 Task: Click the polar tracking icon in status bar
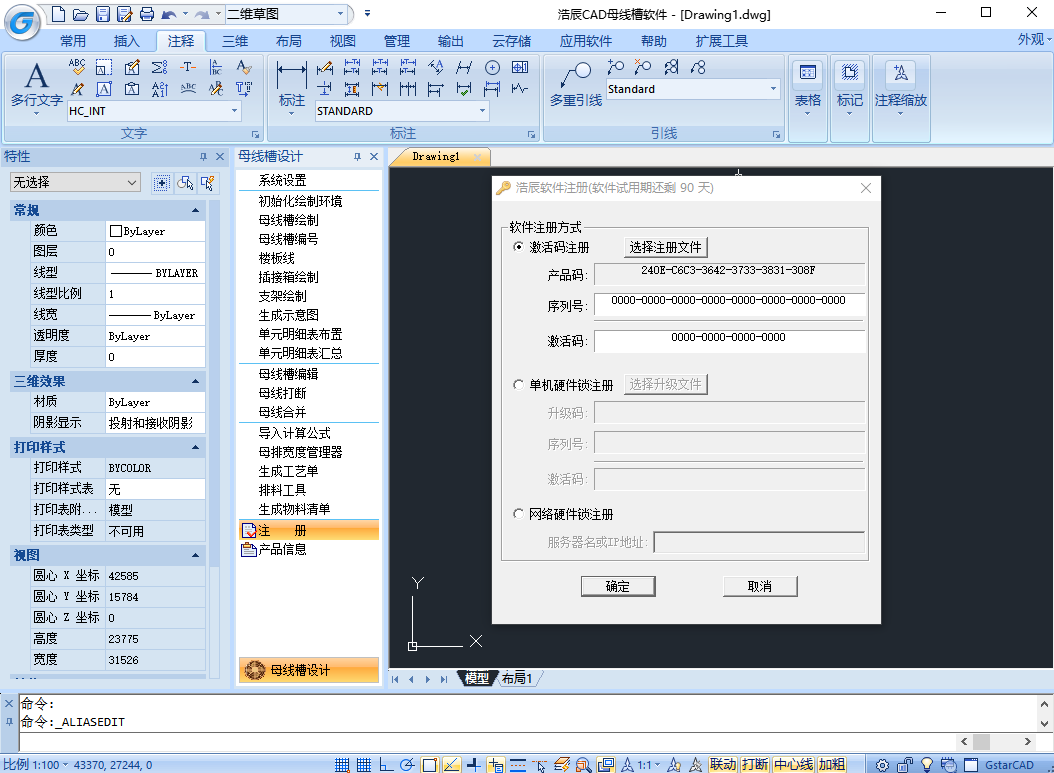[x=407, y=764]
